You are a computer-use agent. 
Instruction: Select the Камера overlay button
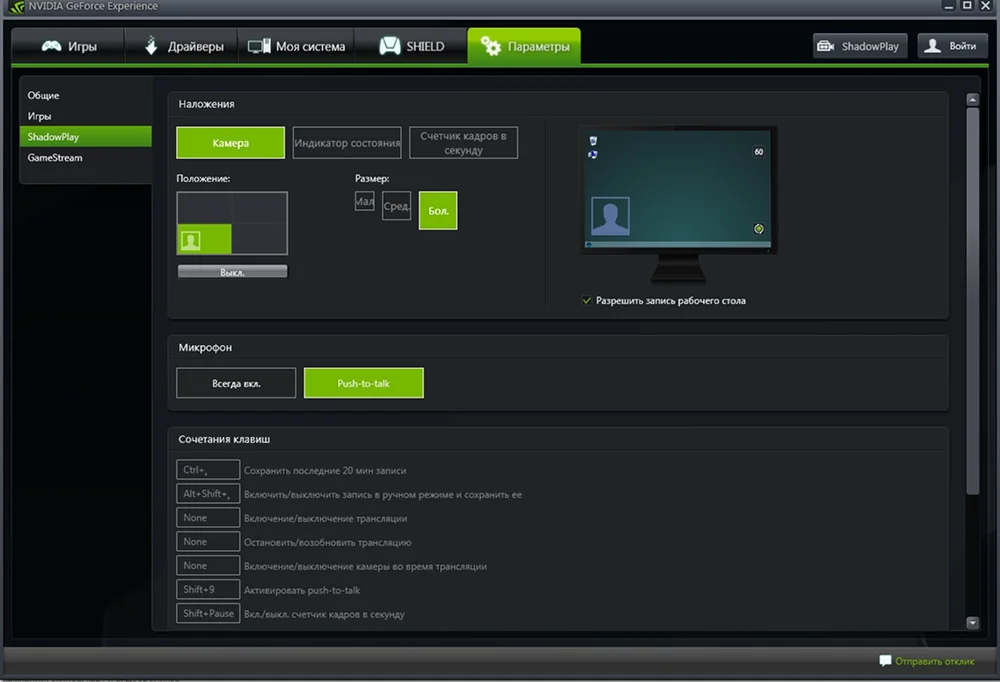tap(231, 143)
